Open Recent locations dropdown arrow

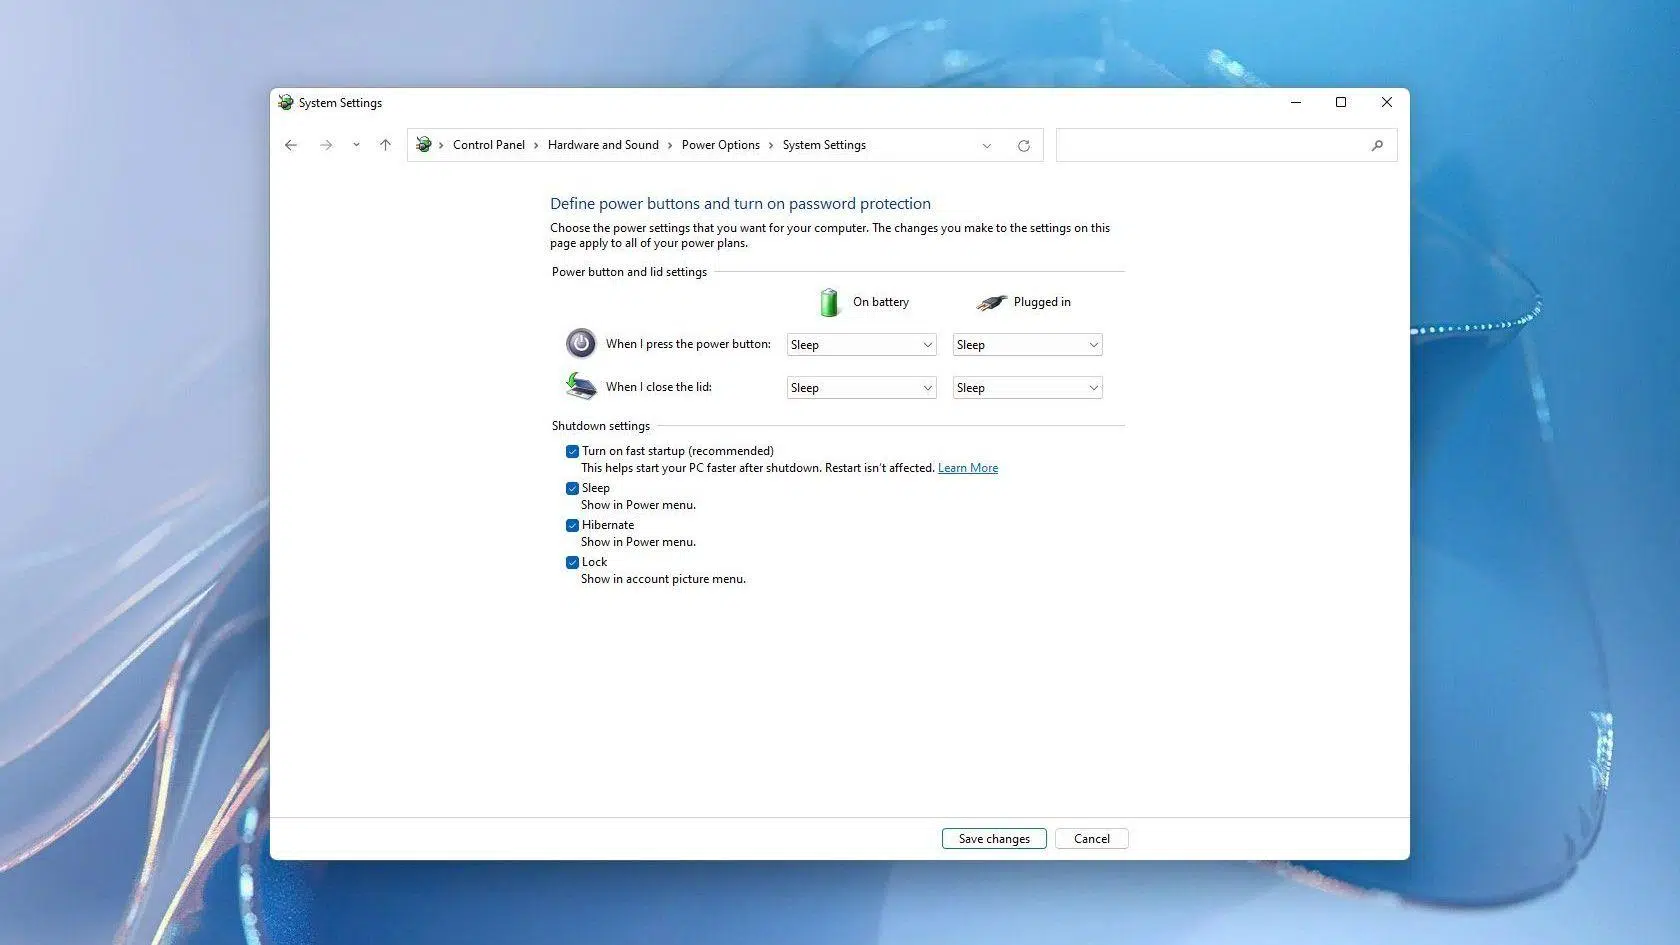[356, 145]
